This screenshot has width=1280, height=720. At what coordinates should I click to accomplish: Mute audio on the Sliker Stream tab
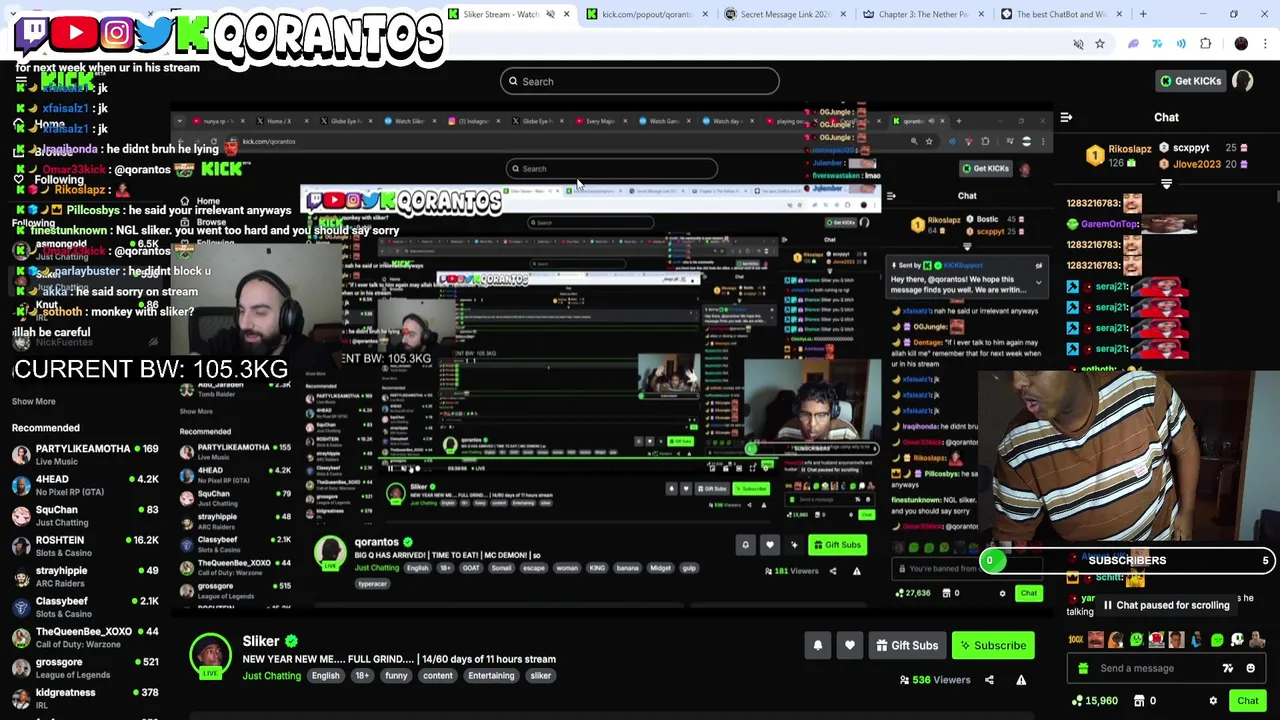[x=550, y=14]
